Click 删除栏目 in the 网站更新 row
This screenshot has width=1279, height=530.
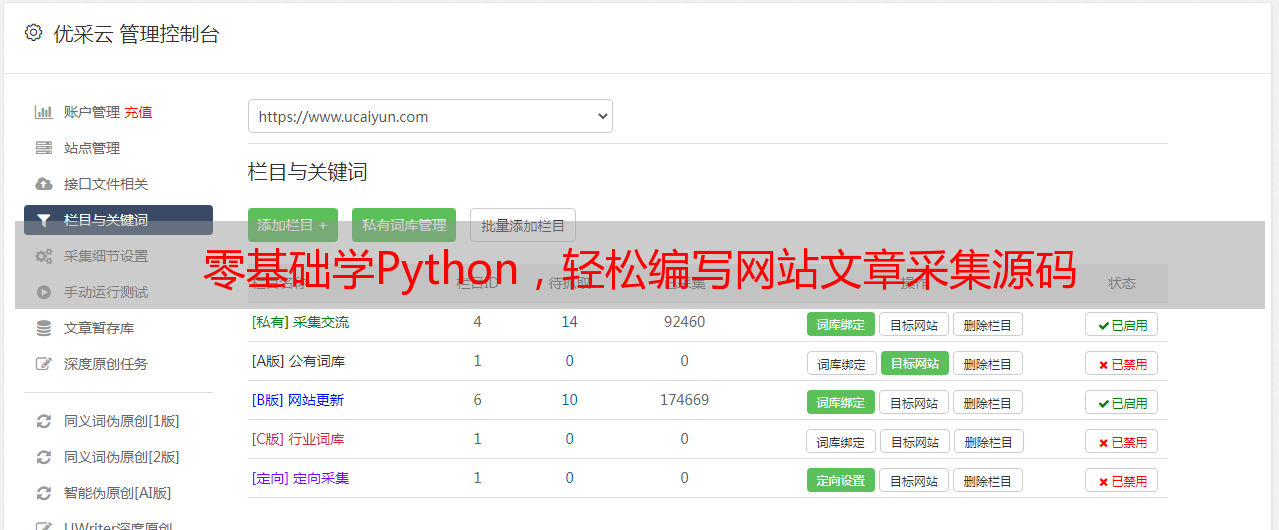tap(987, 402)
